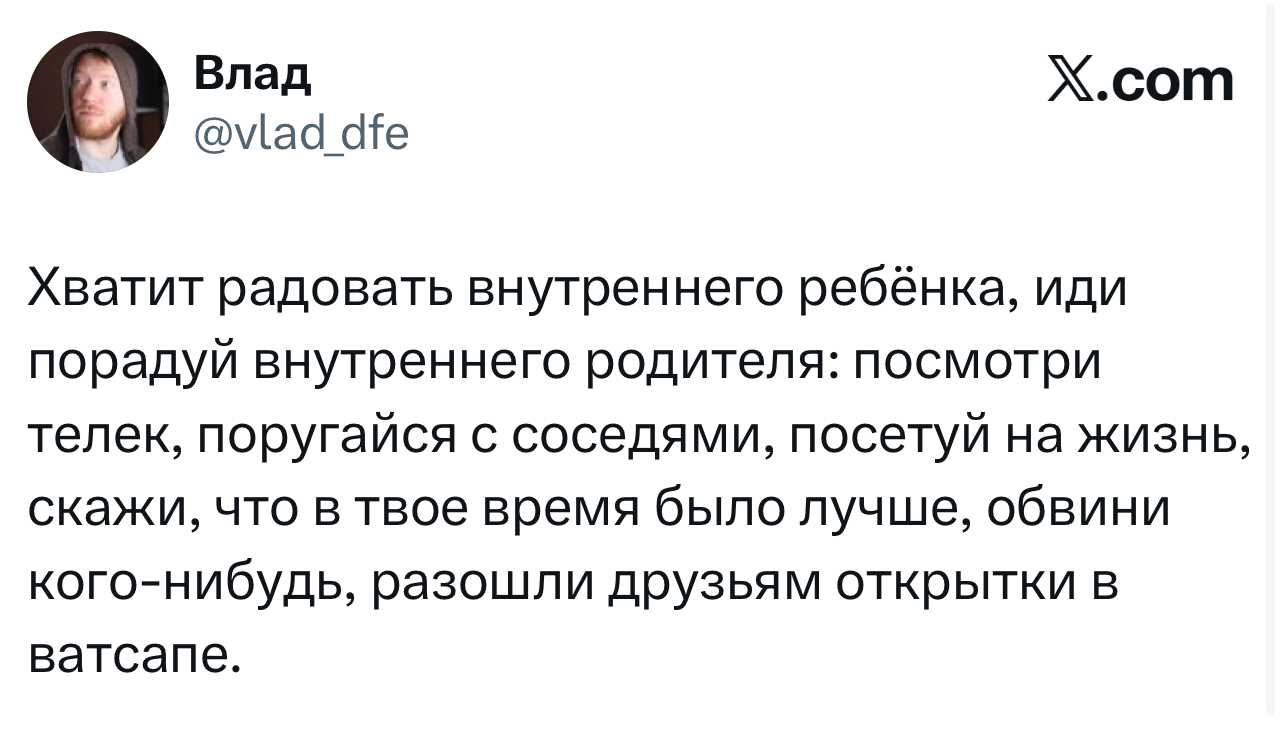The width and height of the screenshot is (1284, 729).
Task: Click the word "скажи" in the tweet
Action: (102, 510)
